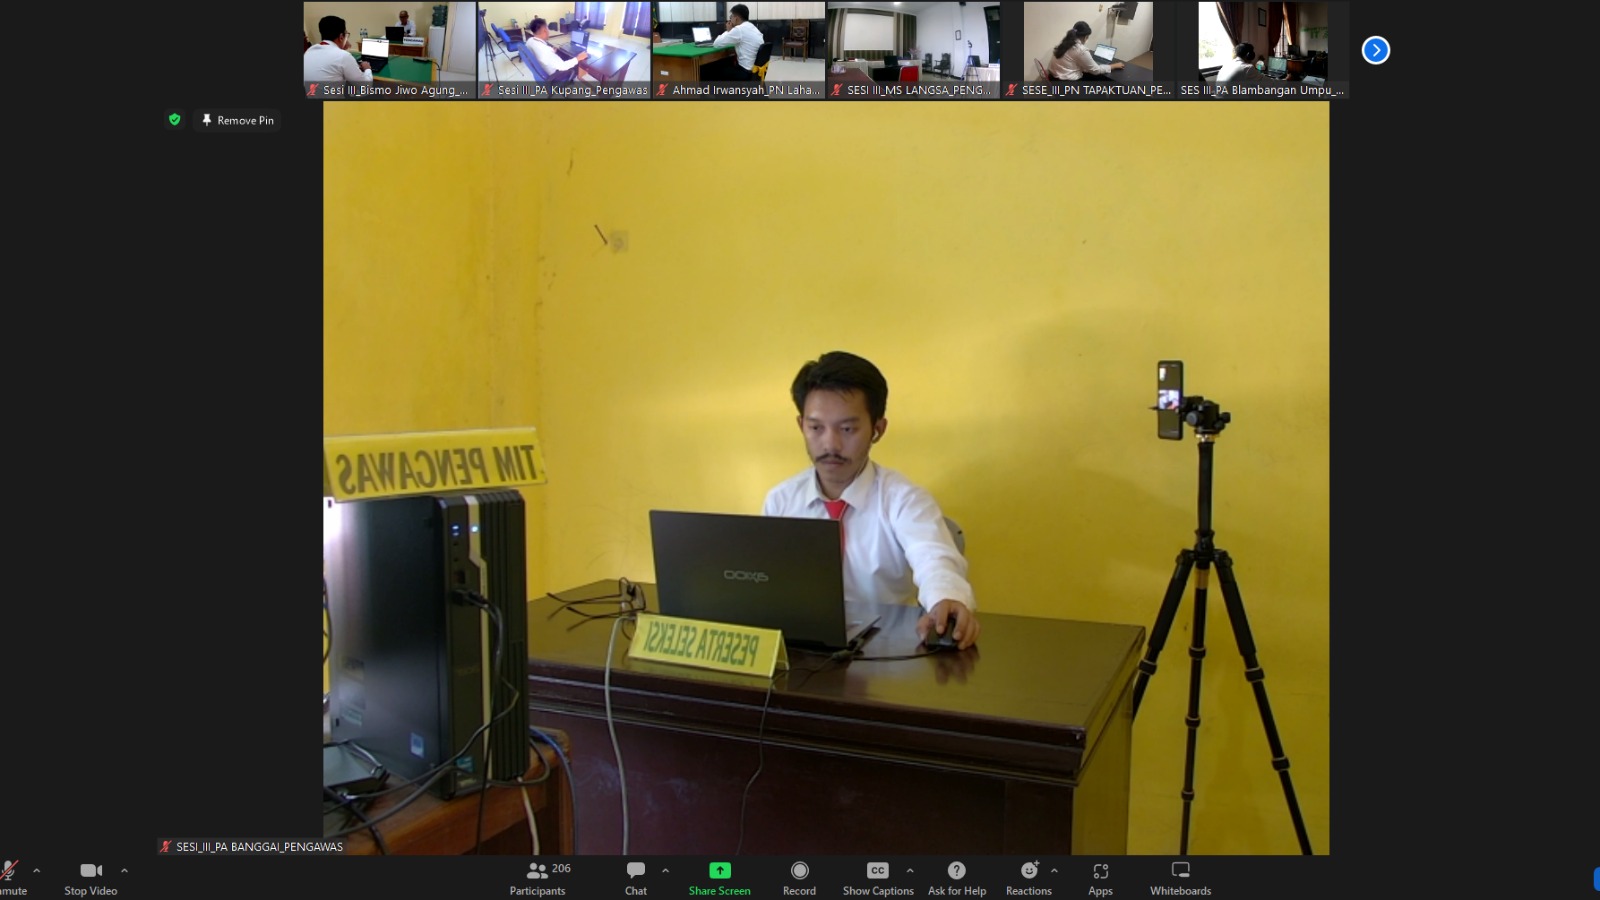Expand caption options arrow beside Show Captions
1600x900 pixels.
tap(910, 871)
